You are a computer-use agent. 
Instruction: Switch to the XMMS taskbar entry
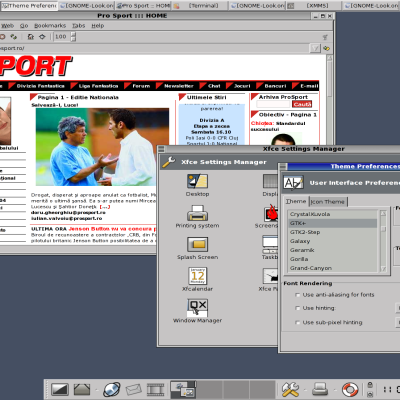pyautogui.click(x=313, y=6)
